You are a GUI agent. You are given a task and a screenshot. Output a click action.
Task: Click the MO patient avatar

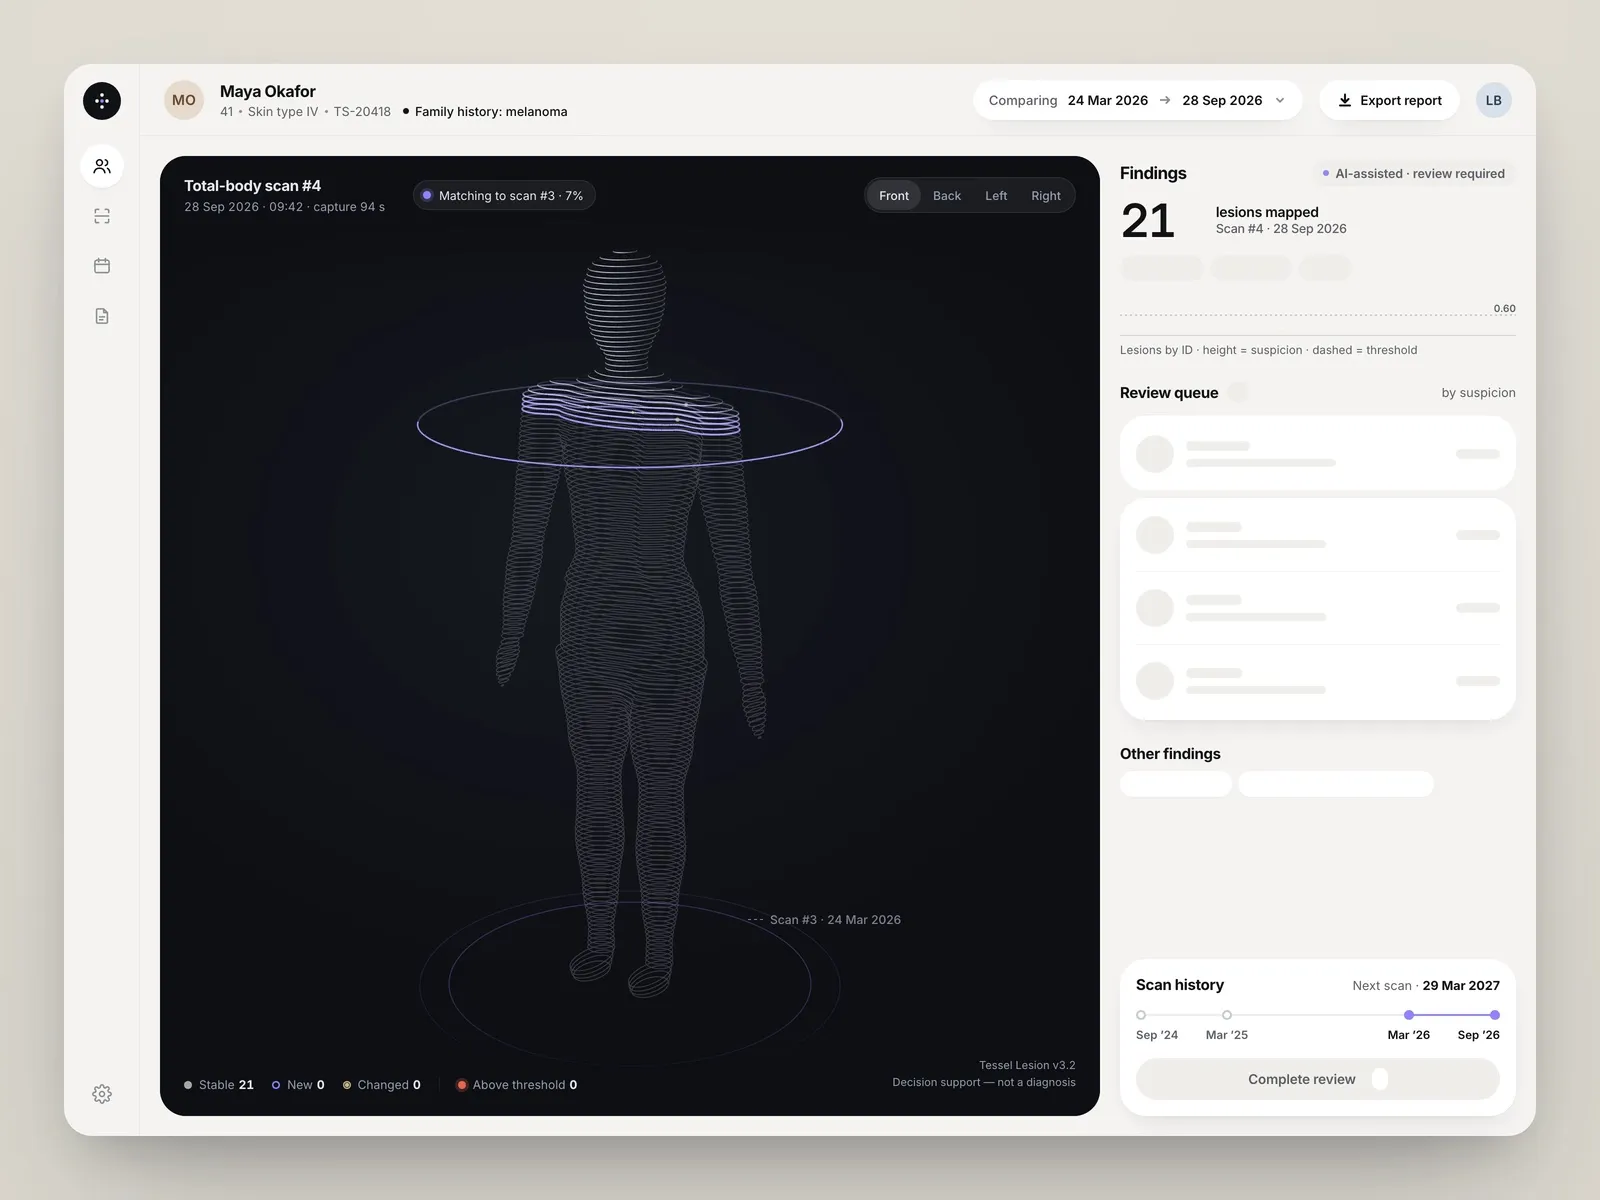[x=184, y=100]
